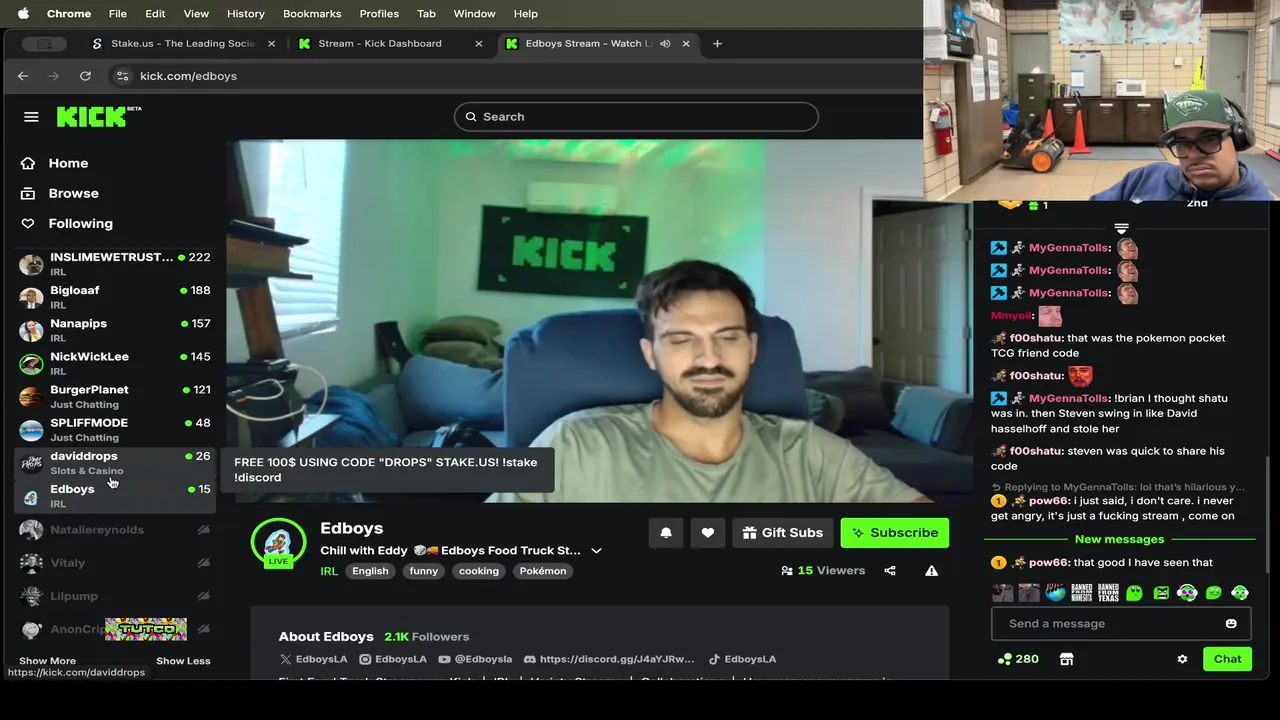Open the Profiles menu
The height and width of the screenshot is (720, 1280).
click(x=379, y=14)
